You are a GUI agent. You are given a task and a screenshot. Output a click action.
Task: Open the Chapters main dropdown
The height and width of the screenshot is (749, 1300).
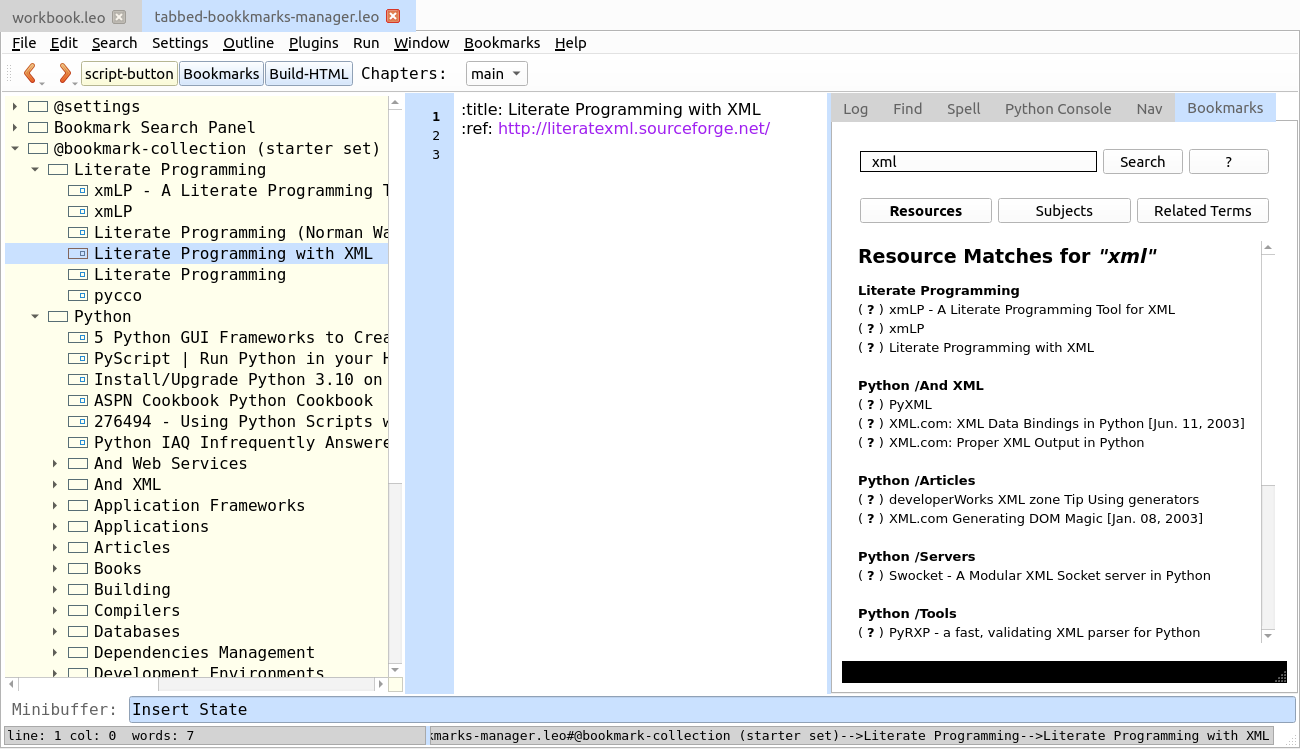tap(496, 73)
